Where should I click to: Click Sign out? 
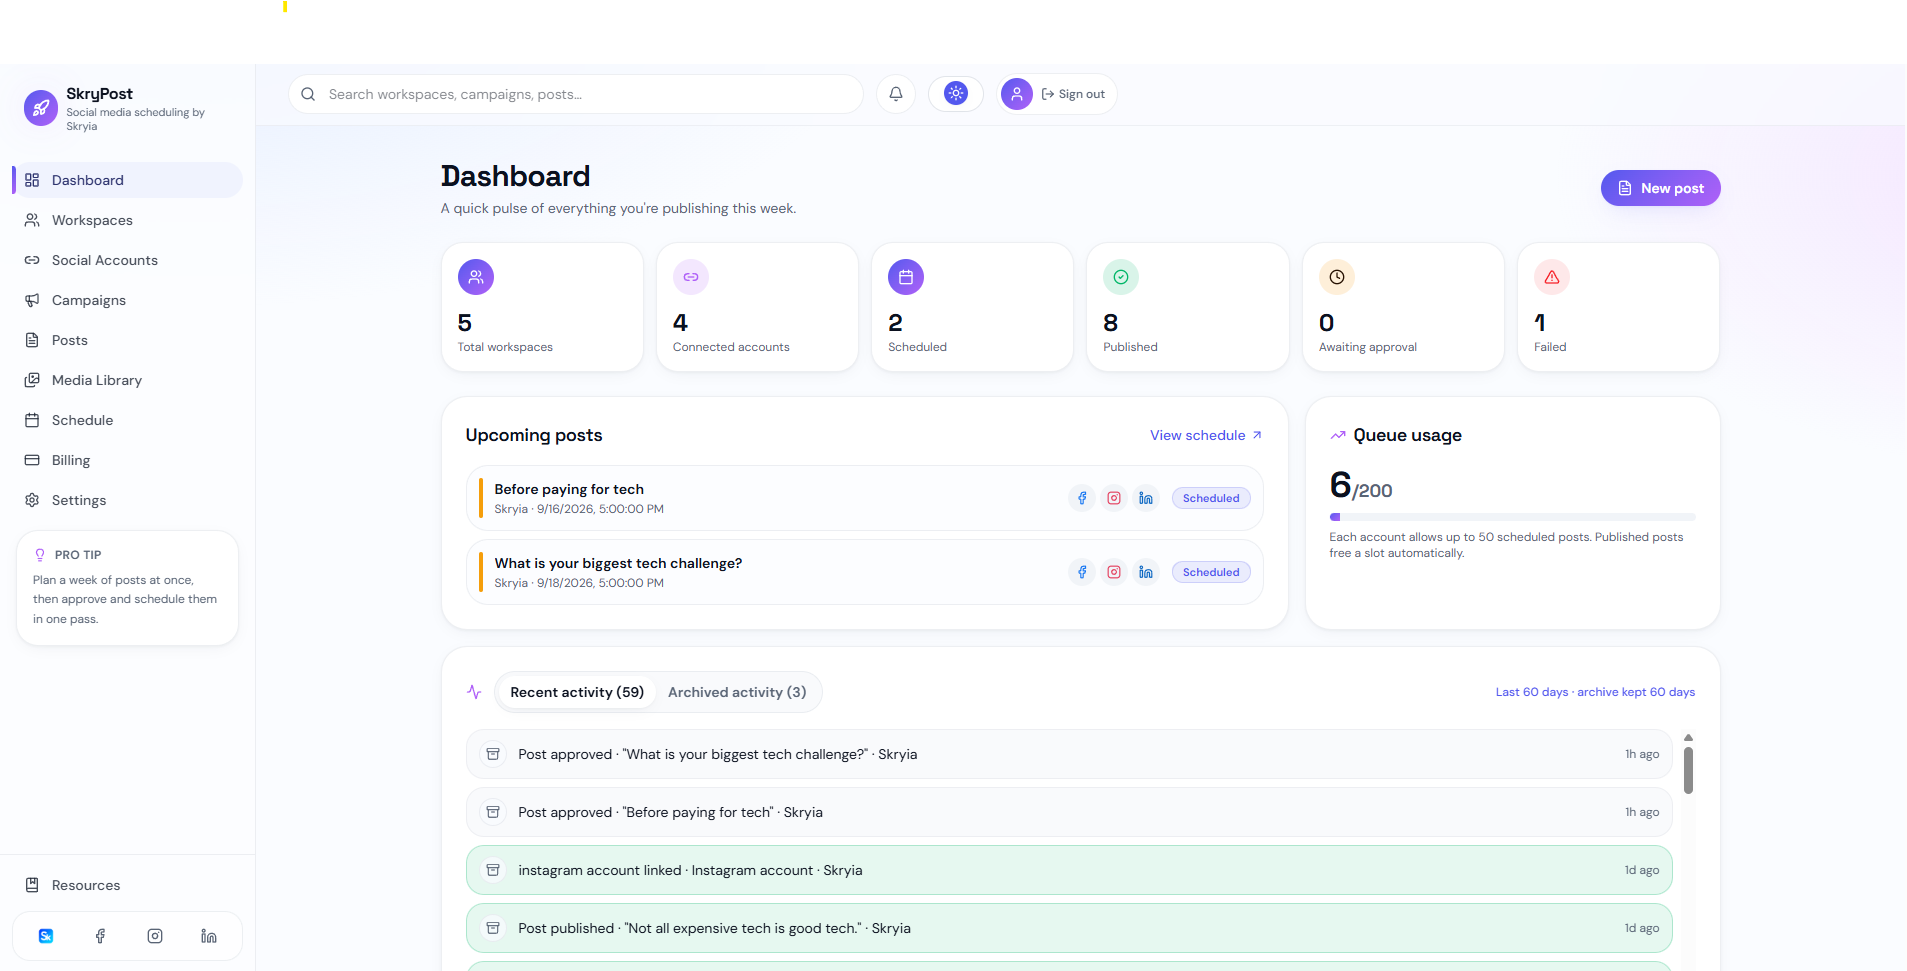1073,94
